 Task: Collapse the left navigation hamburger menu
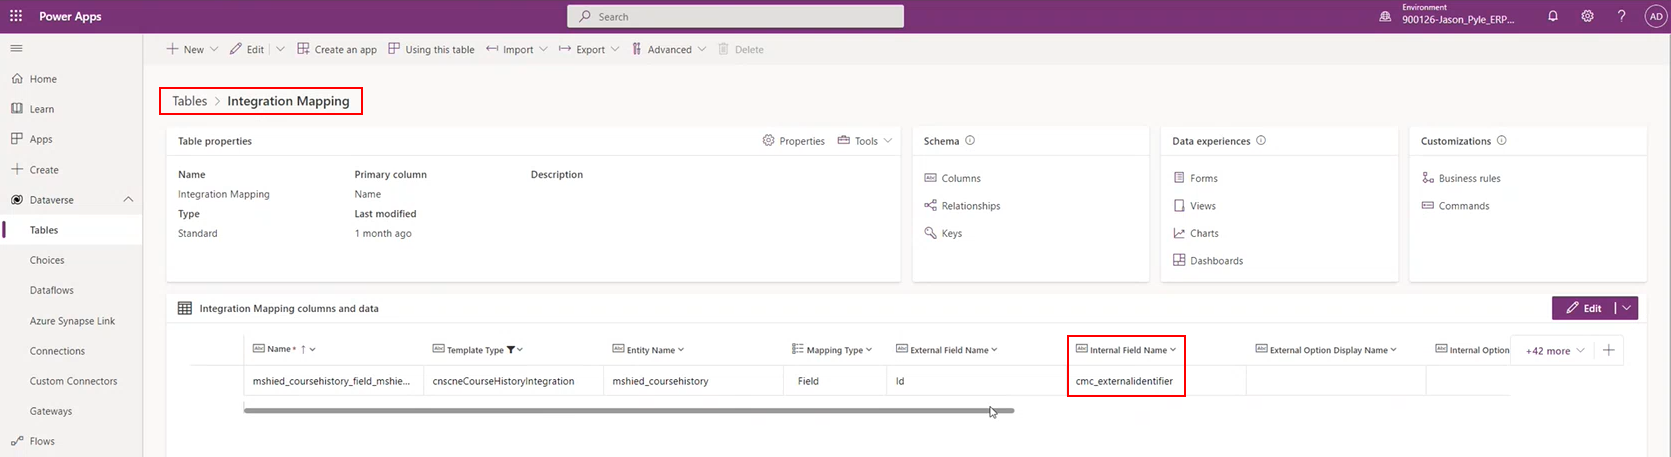click(16, 48)
